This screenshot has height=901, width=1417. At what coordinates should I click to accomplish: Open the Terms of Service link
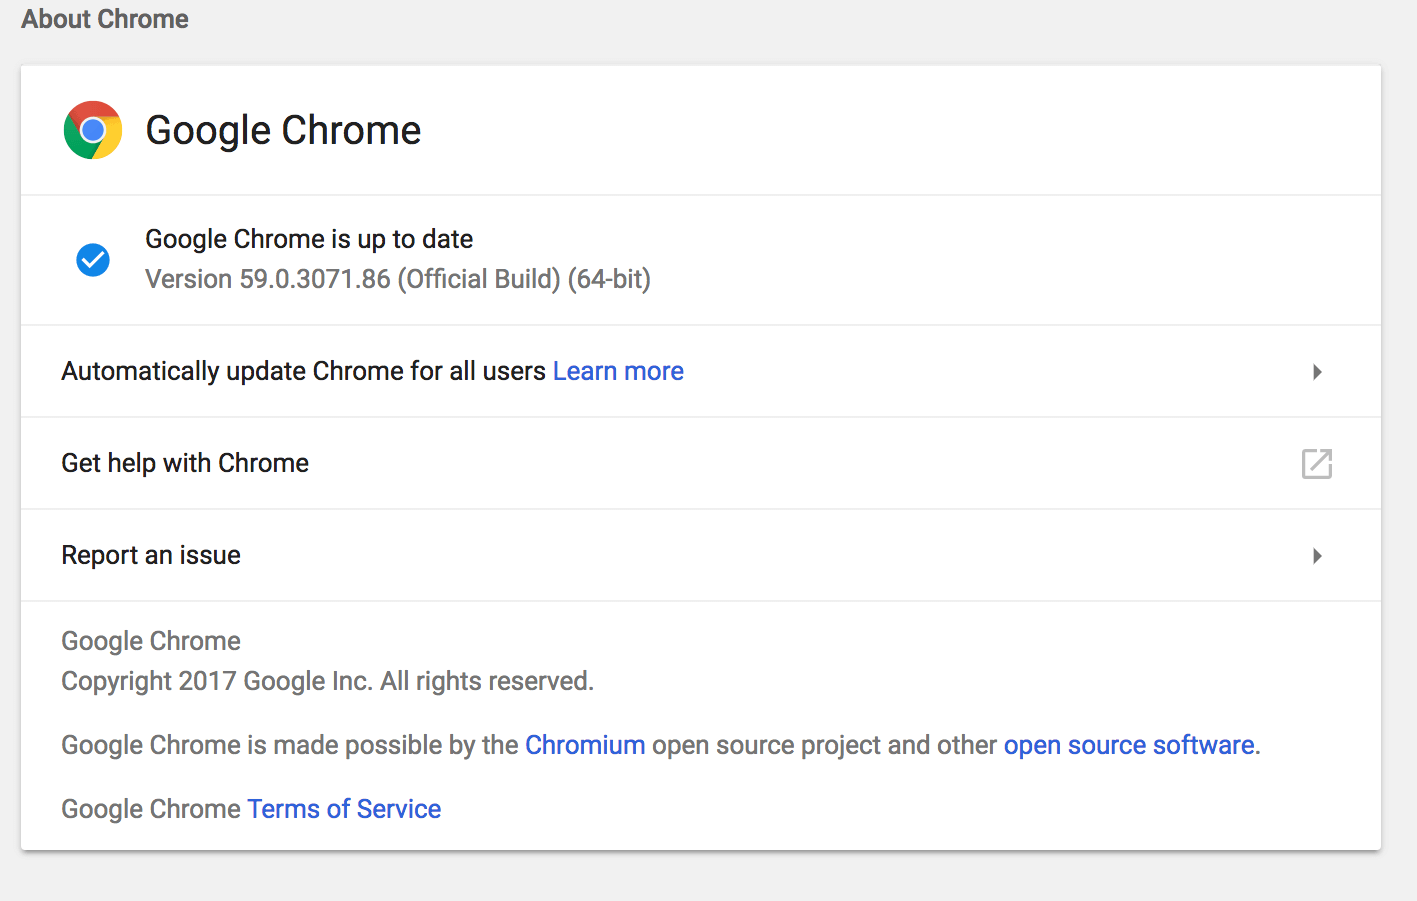coord(344,809)
